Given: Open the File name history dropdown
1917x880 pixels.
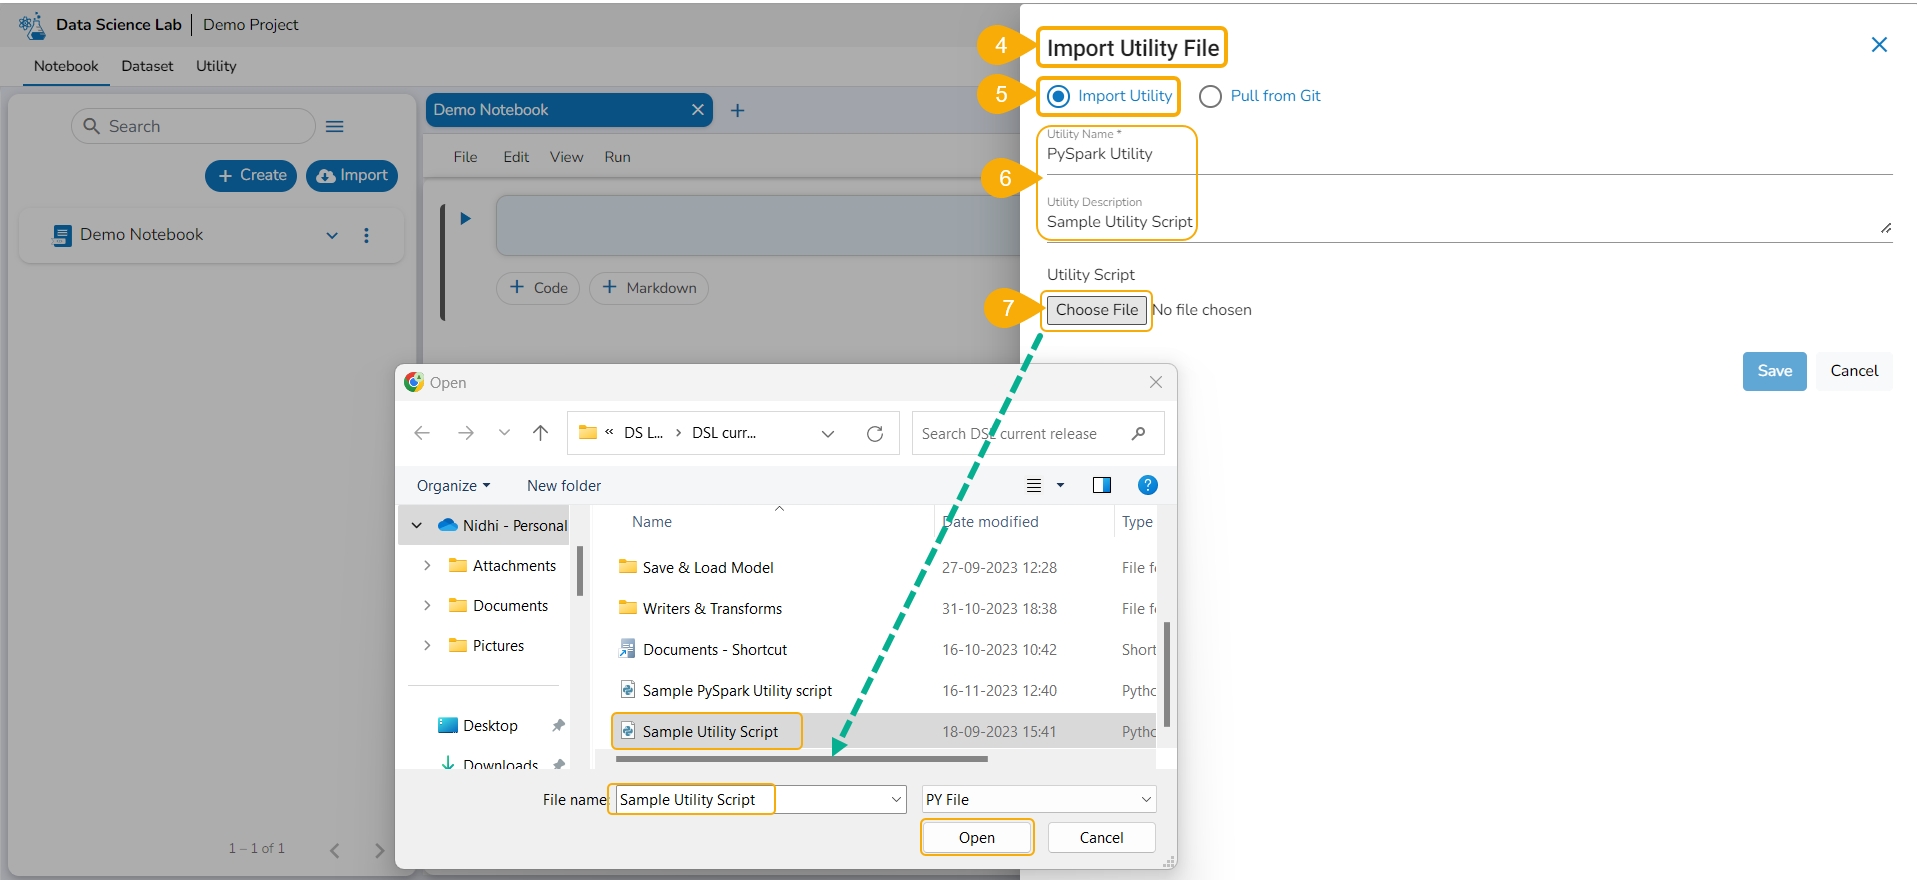Looking at the screenshot, I should 896,799.
